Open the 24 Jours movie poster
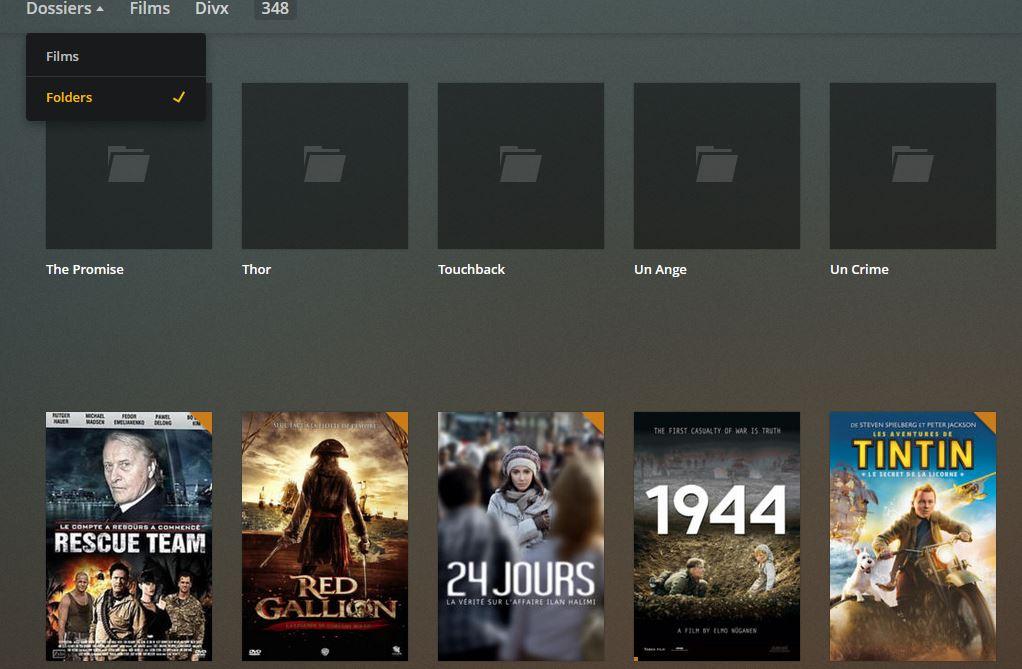1022x669 pixels. (x=521, y=536)
